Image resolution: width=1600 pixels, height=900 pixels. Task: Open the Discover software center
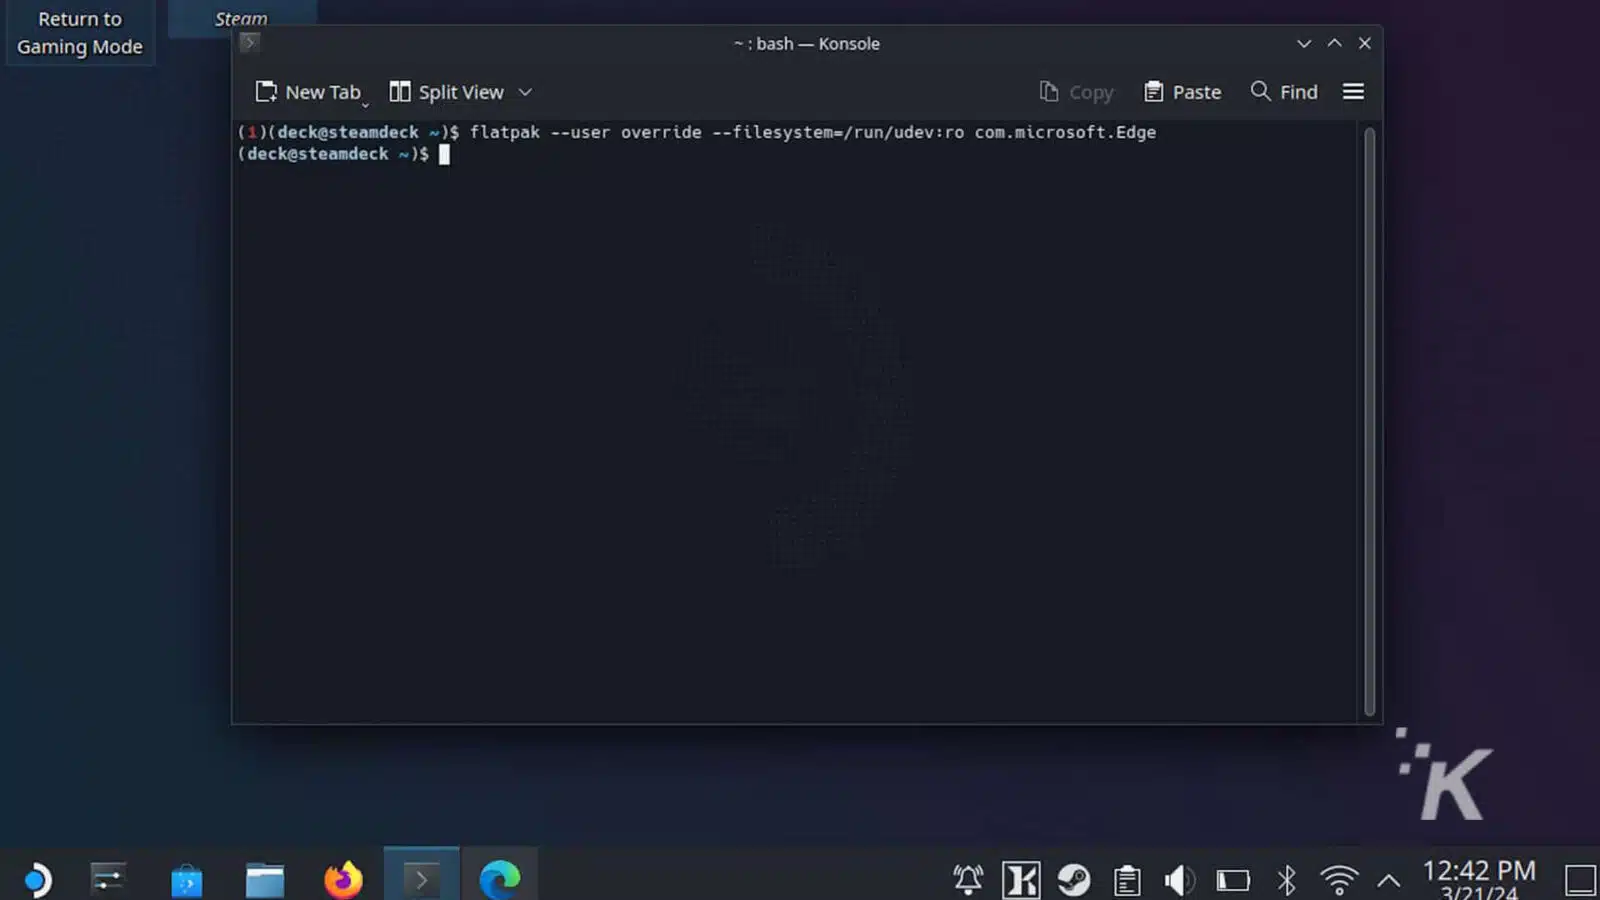pyautogui.click(x=187, y=880)
